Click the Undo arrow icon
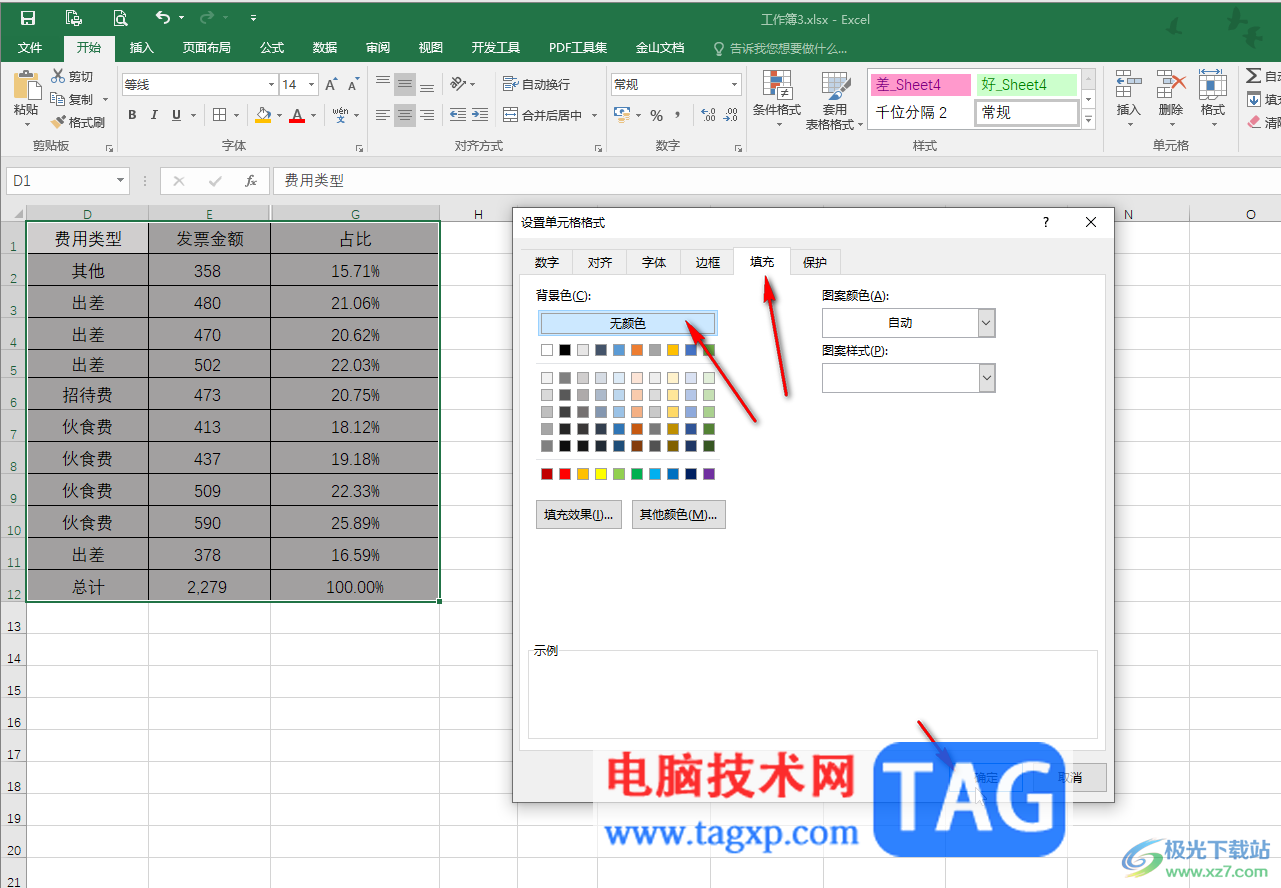Viewport: 1281px width, 888px height. (164, 18)
